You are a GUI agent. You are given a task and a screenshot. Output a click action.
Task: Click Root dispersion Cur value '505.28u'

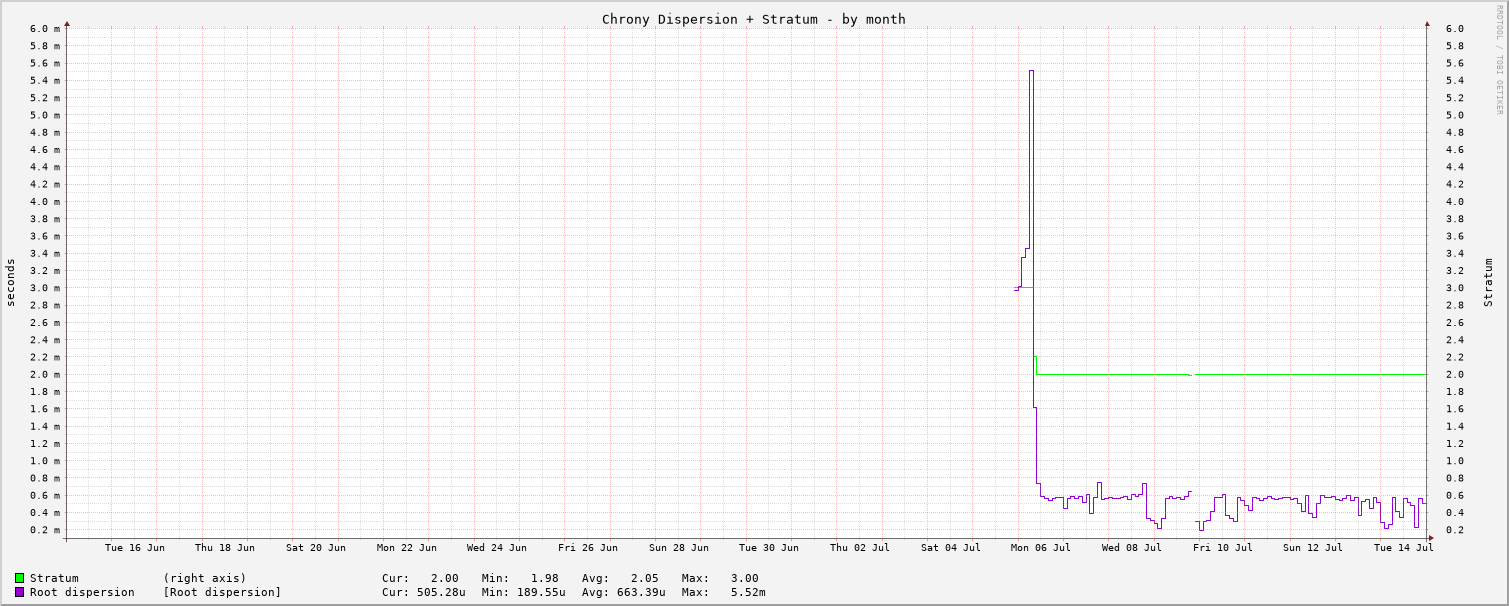point(441,592)
